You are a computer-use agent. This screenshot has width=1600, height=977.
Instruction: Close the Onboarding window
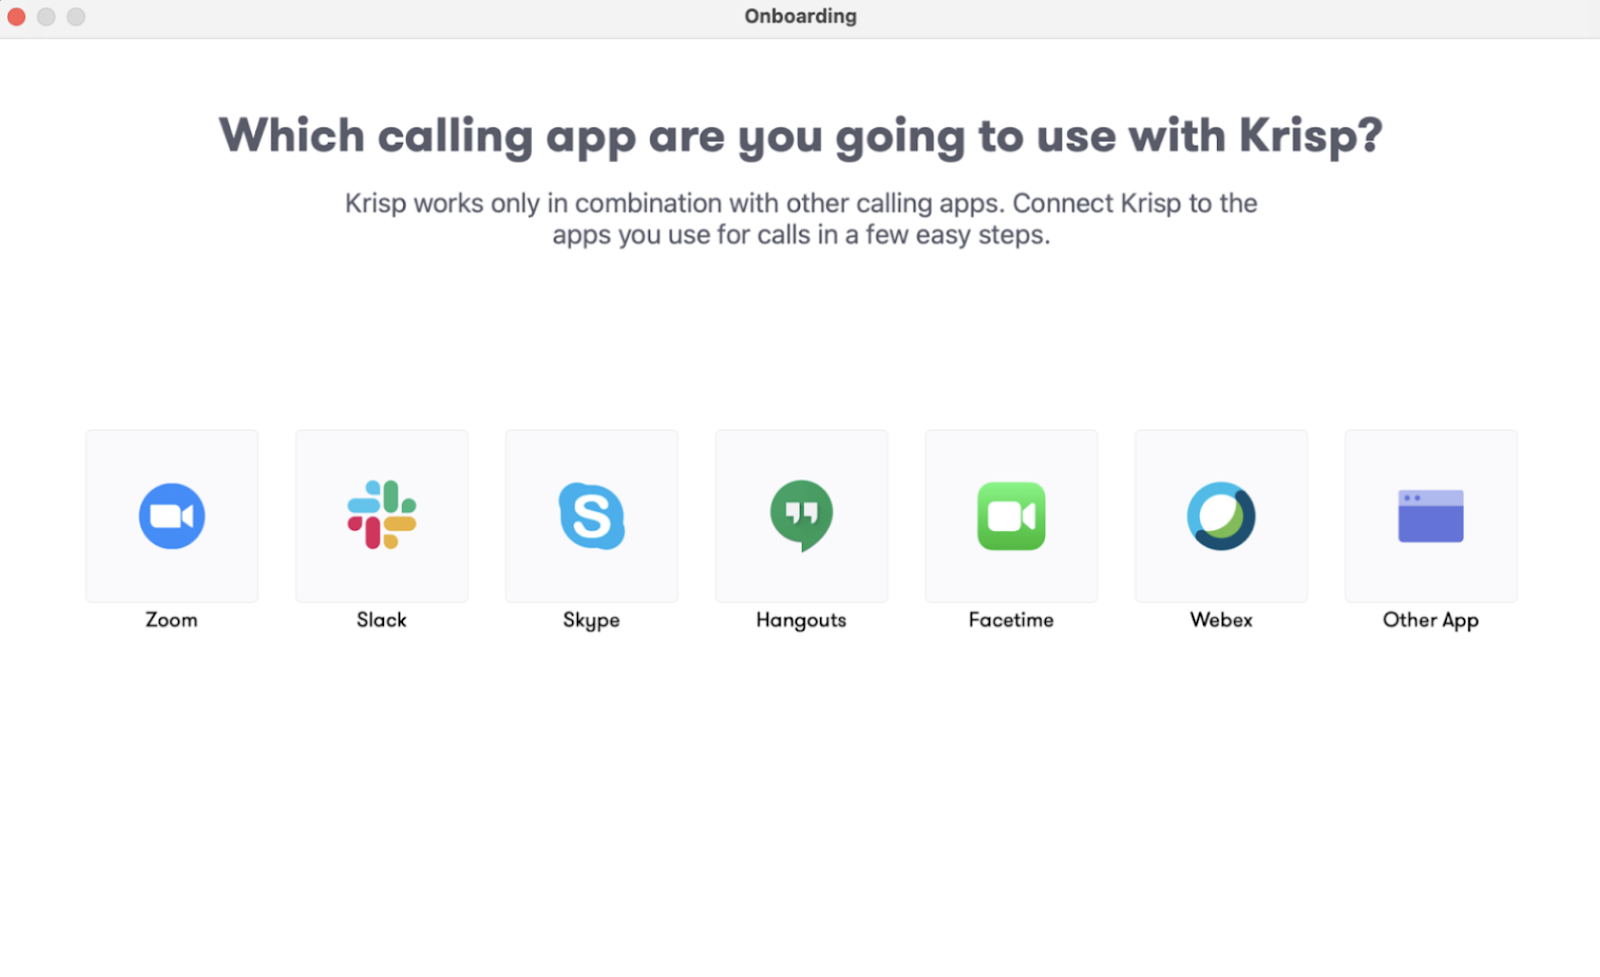pyautogui.click(x=17, y=17)
